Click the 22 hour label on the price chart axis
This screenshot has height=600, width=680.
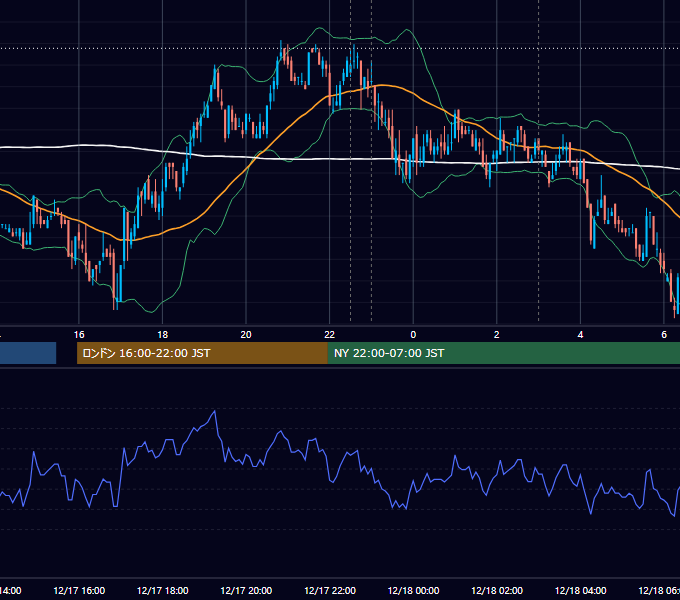coord(330,335)
